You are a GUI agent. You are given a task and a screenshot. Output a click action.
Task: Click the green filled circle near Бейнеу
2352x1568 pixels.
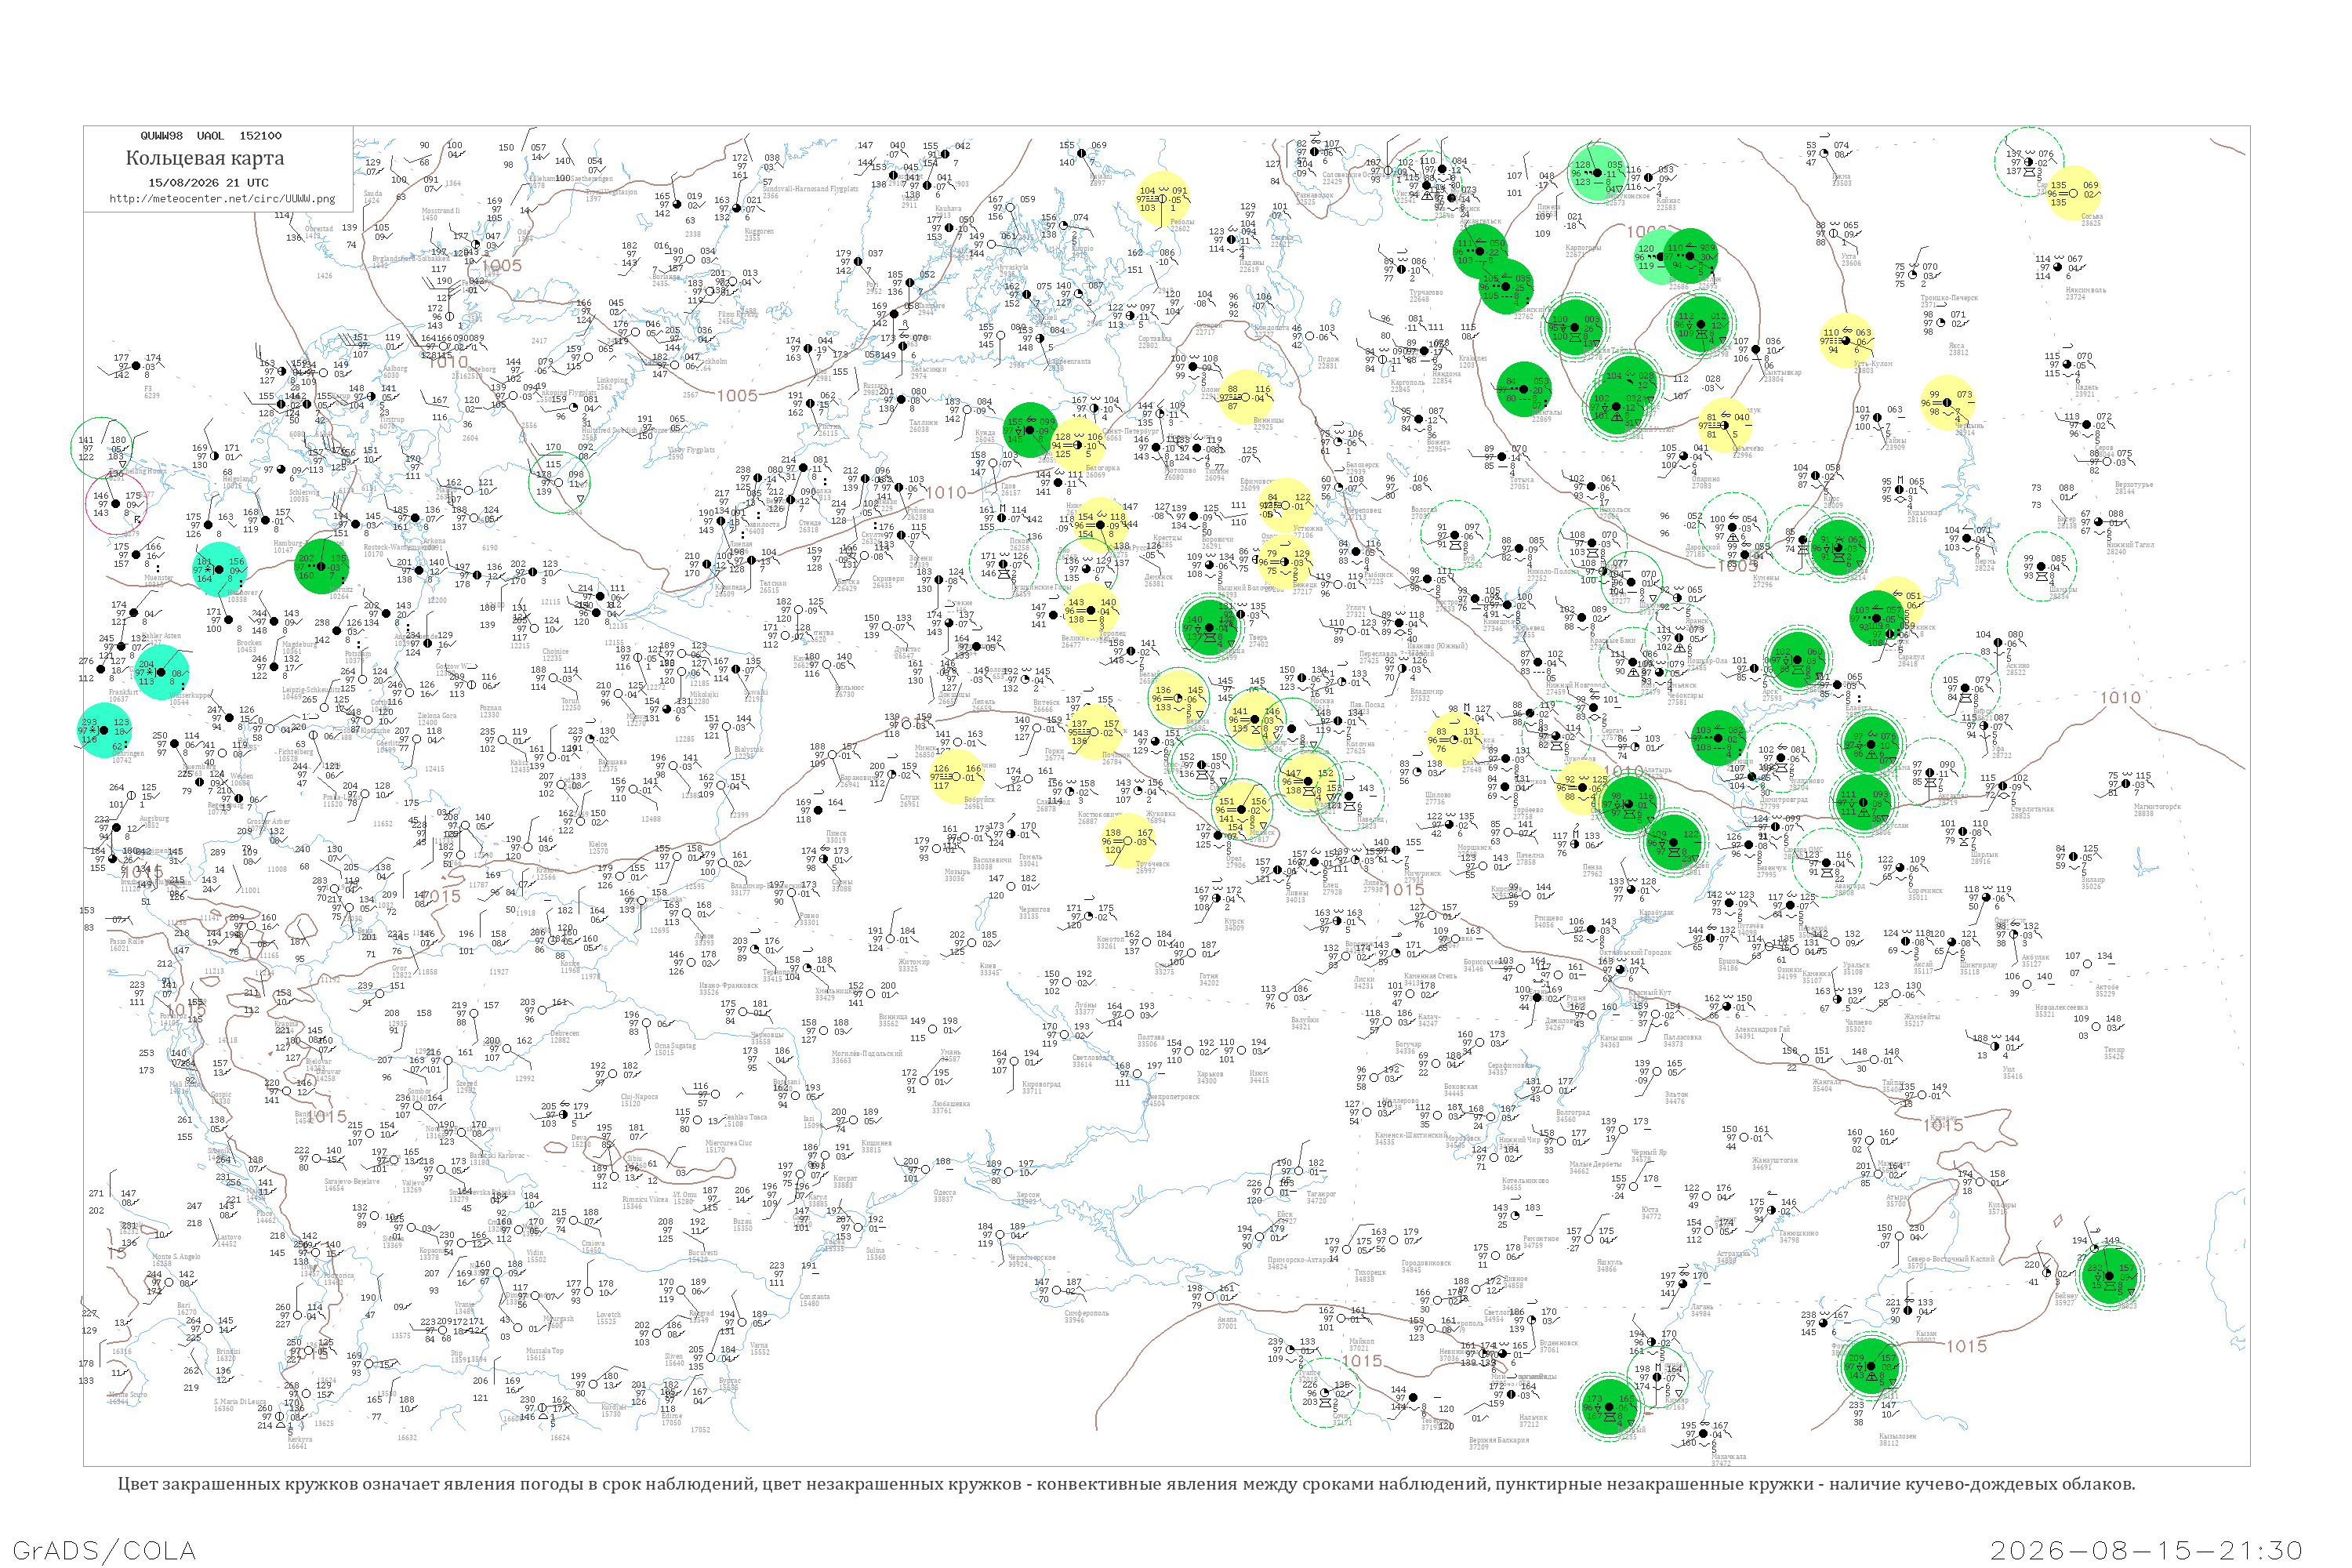(2110, 1276)
